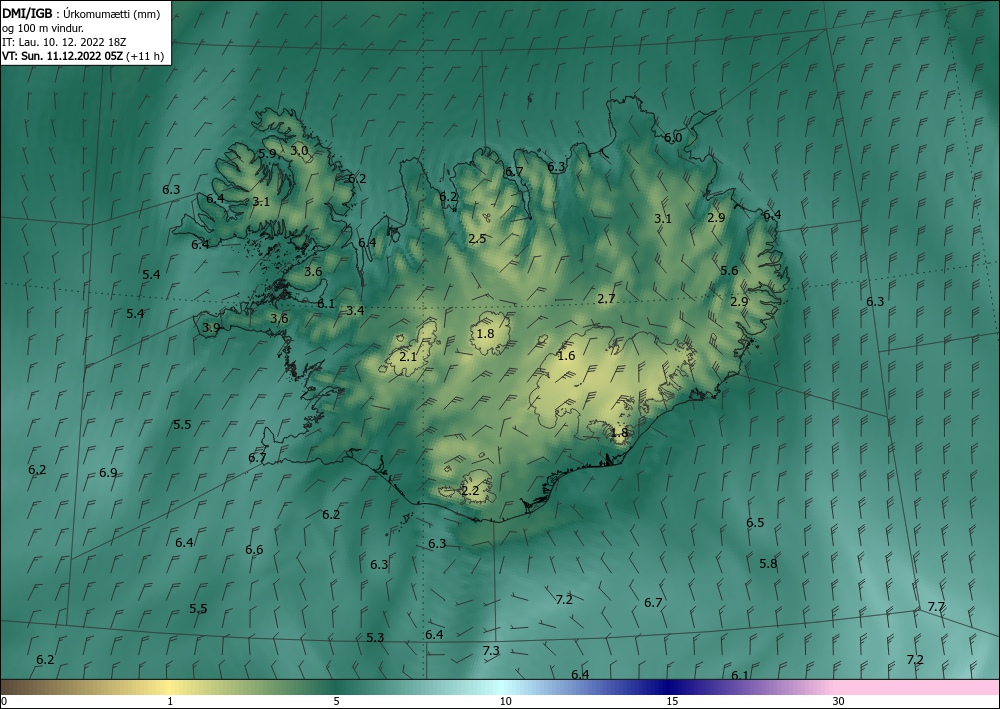Select the 6.5 value label

pos(755,523)
